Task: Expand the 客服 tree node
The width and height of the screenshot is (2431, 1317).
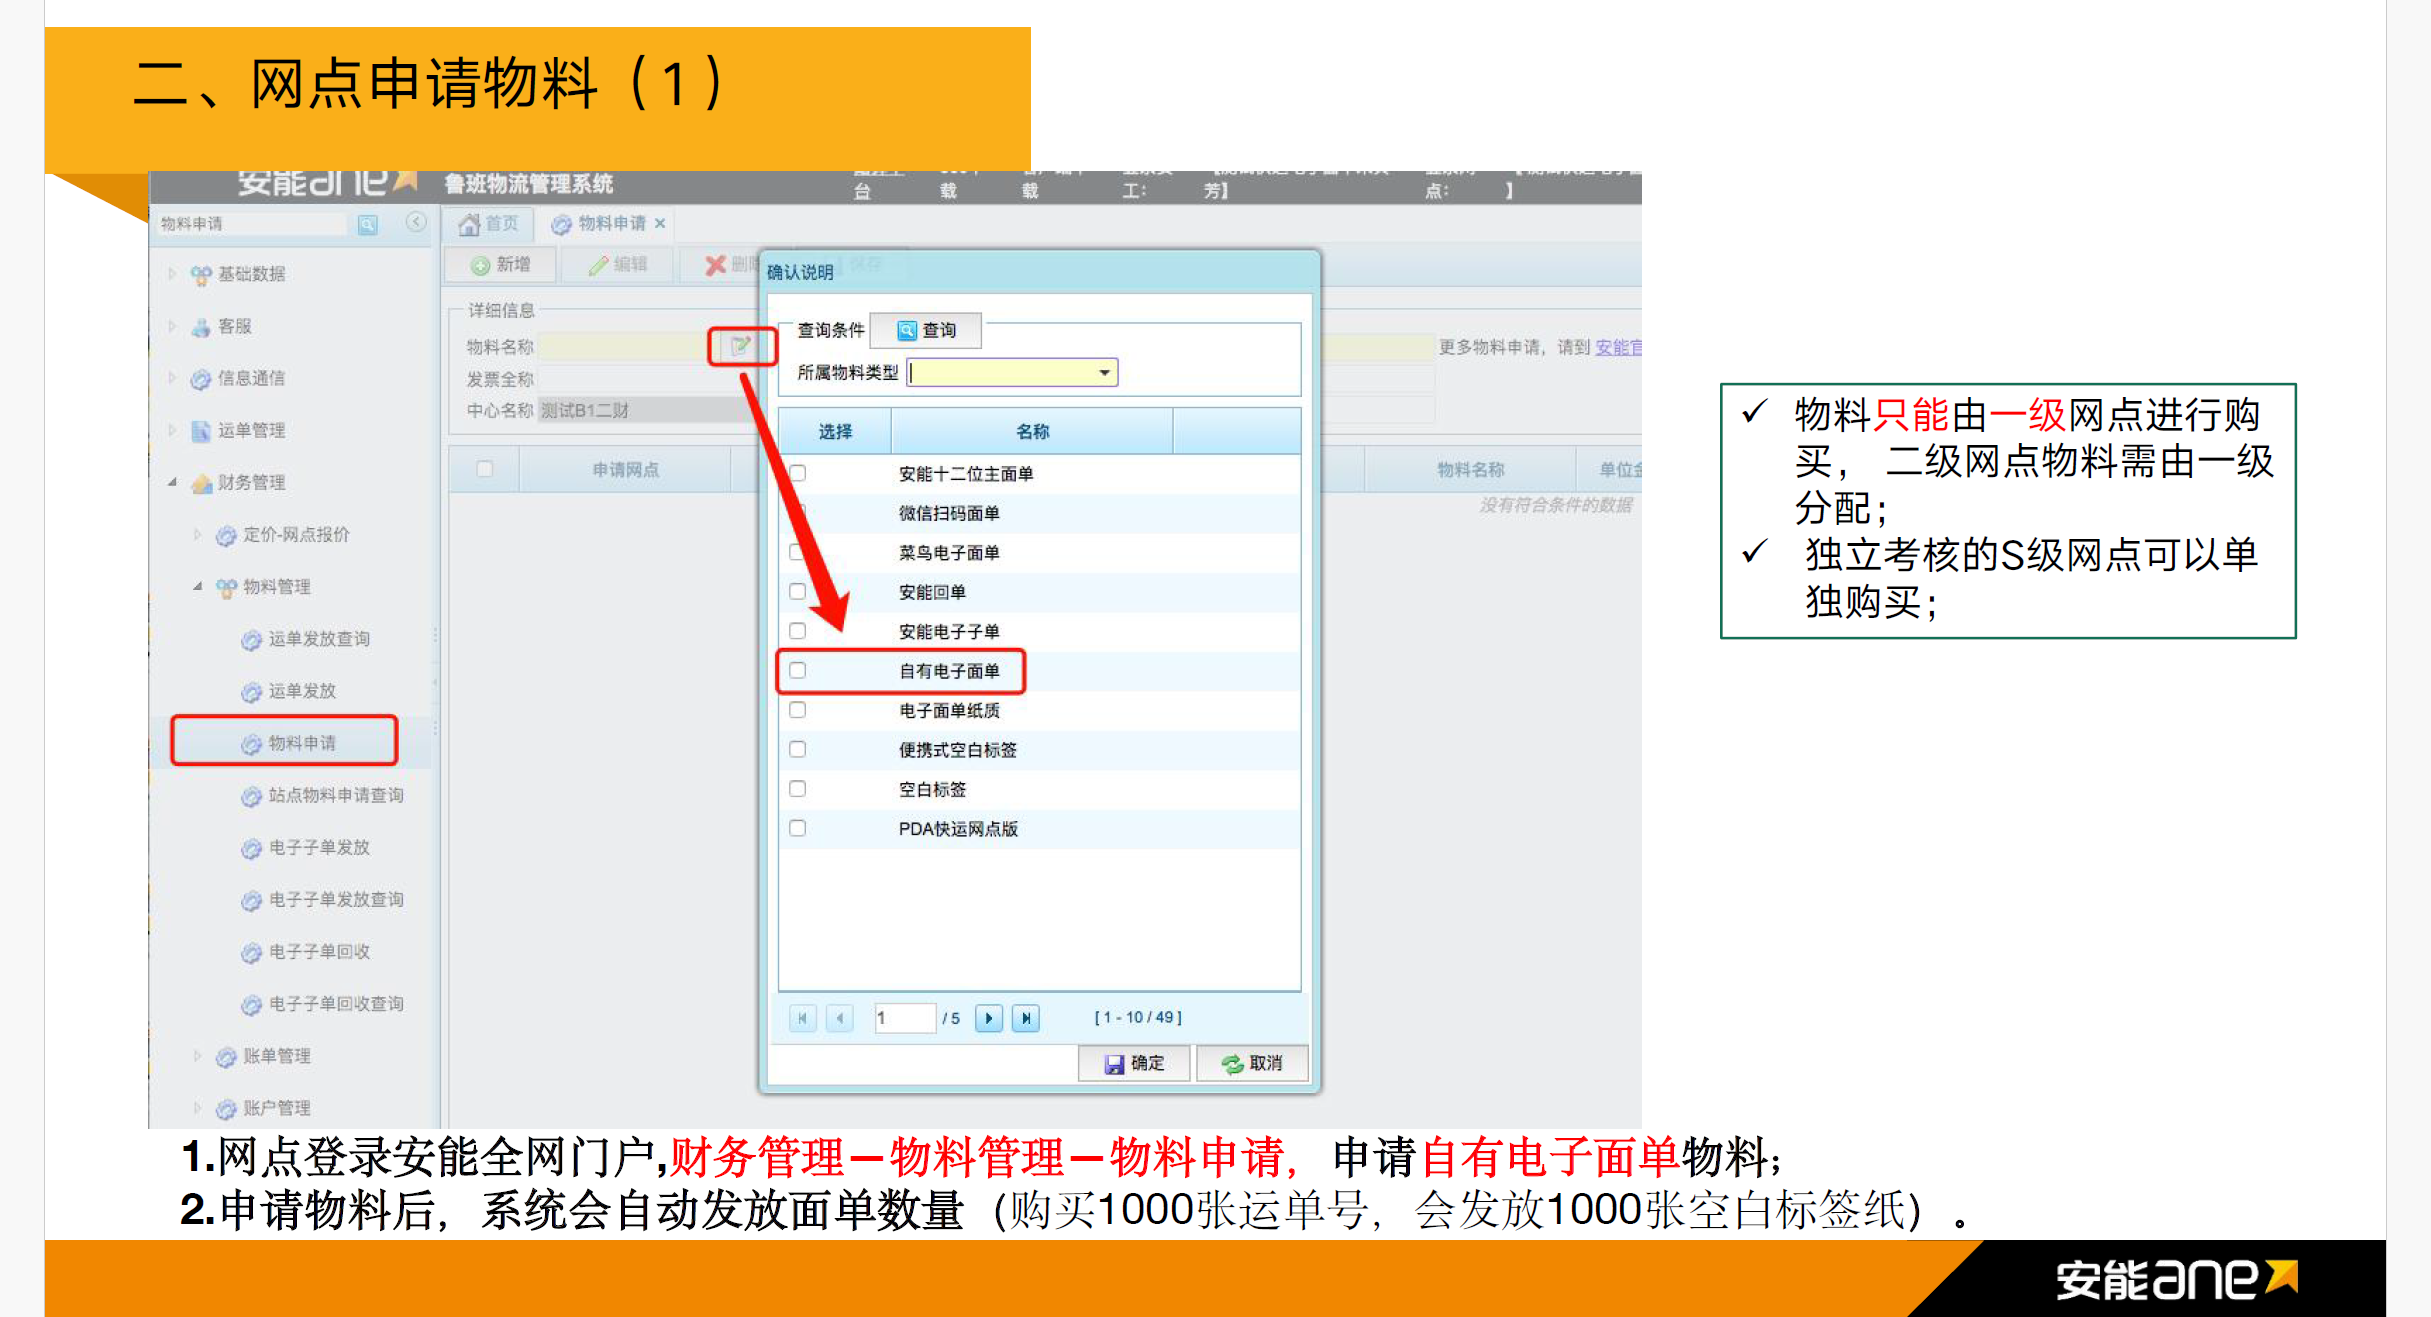Action: [173, 326]
